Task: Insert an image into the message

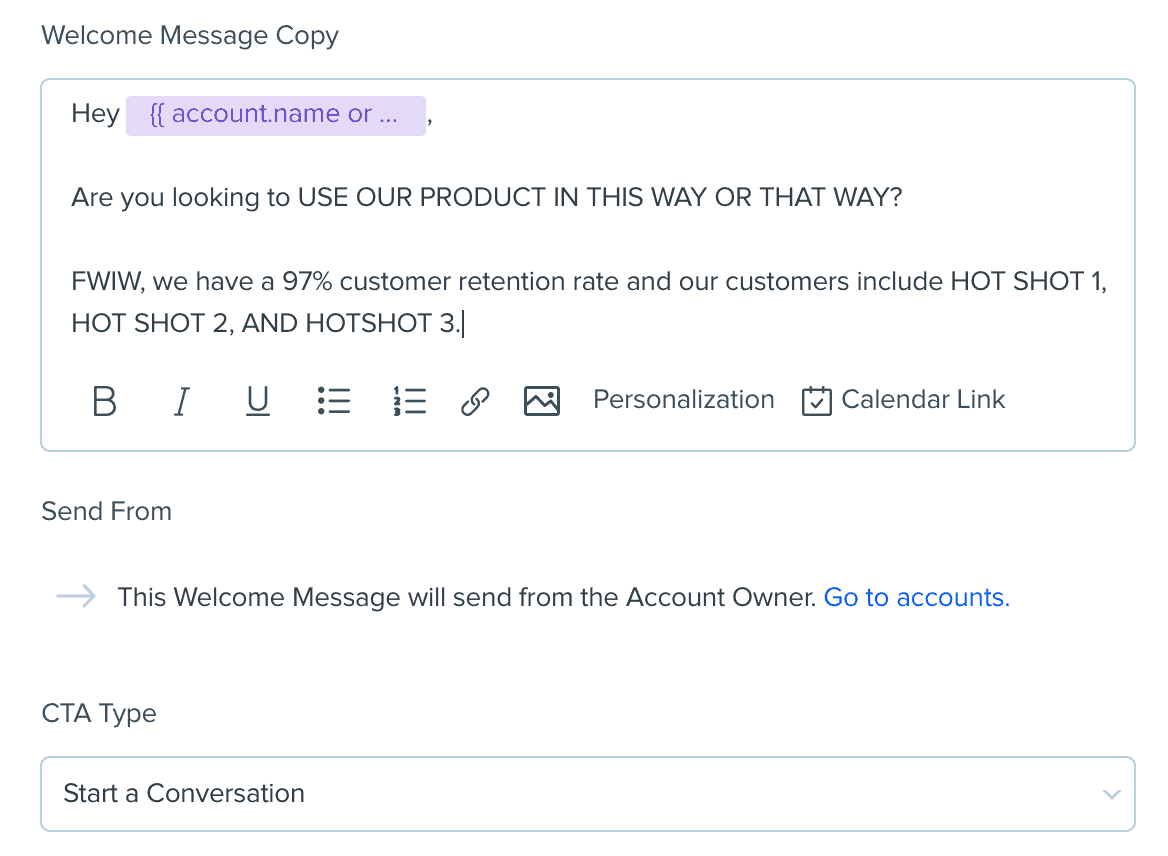Action: click(x=542, y=401)
